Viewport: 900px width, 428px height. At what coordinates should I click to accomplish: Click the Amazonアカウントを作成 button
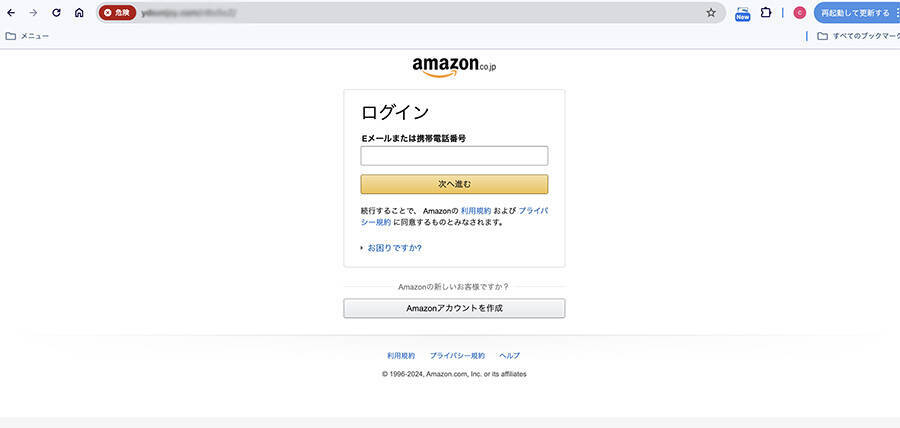[x=454, y=308]
